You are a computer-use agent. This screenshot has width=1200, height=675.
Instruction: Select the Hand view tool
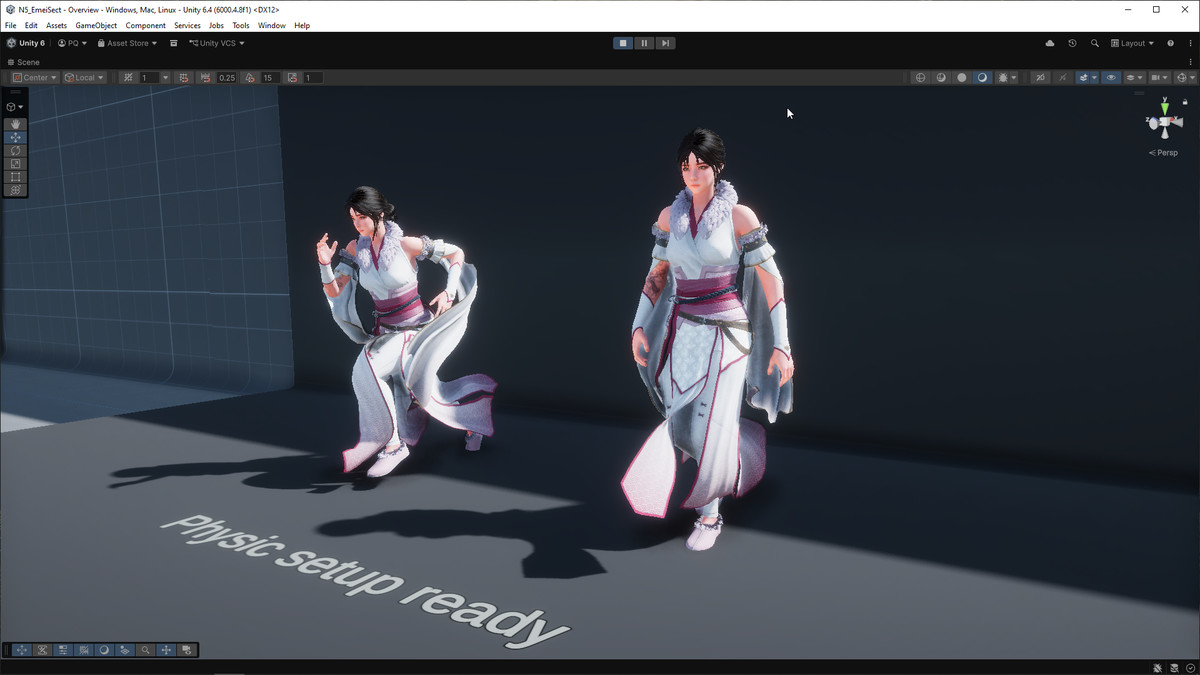15,124
